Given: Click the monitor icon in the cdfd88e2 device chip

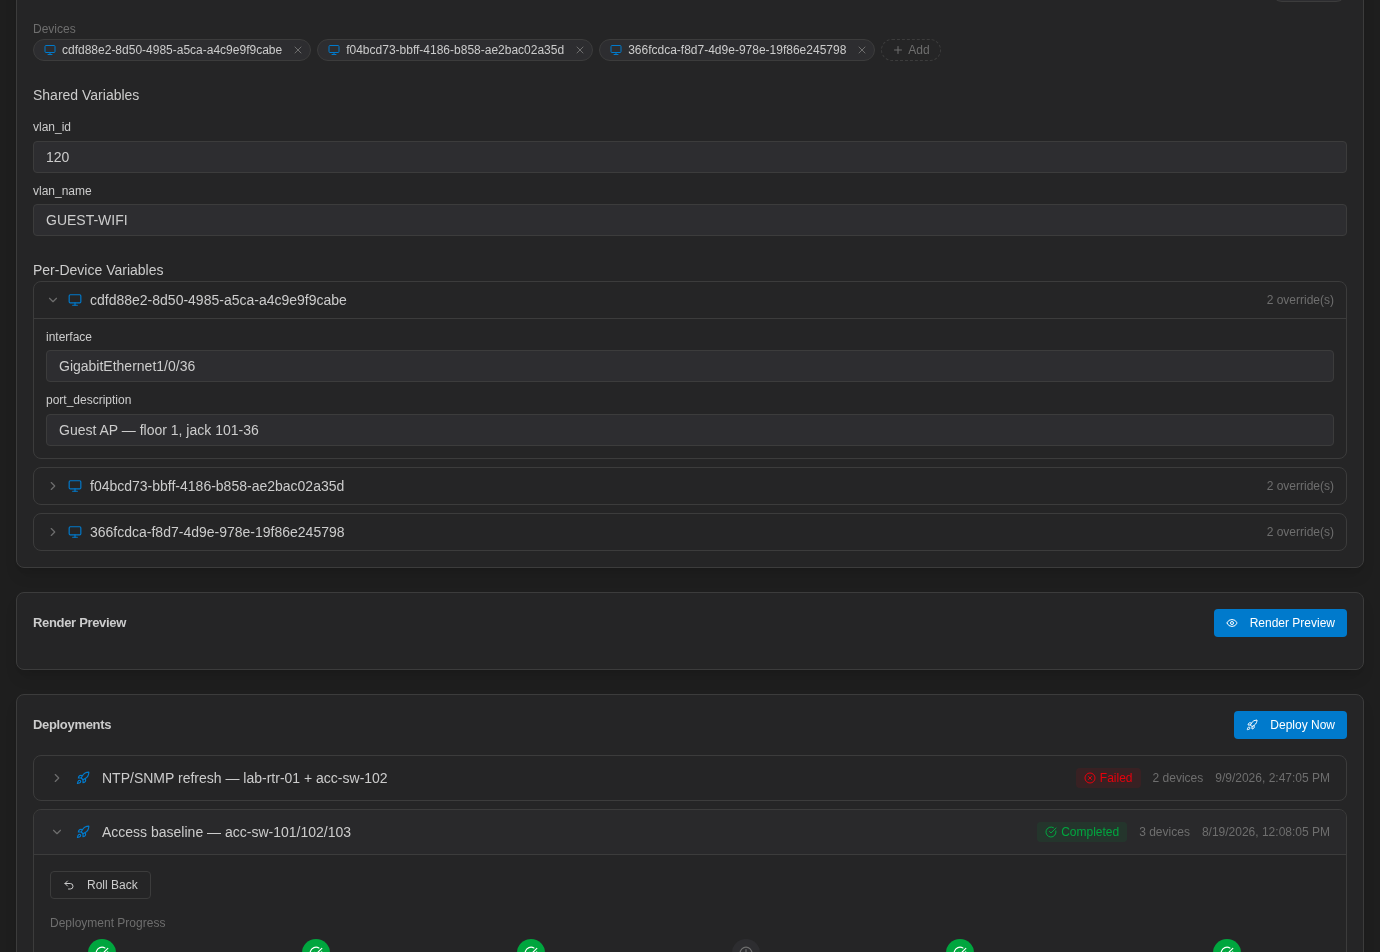Looking at the screenshot, I should coord(50,50).
